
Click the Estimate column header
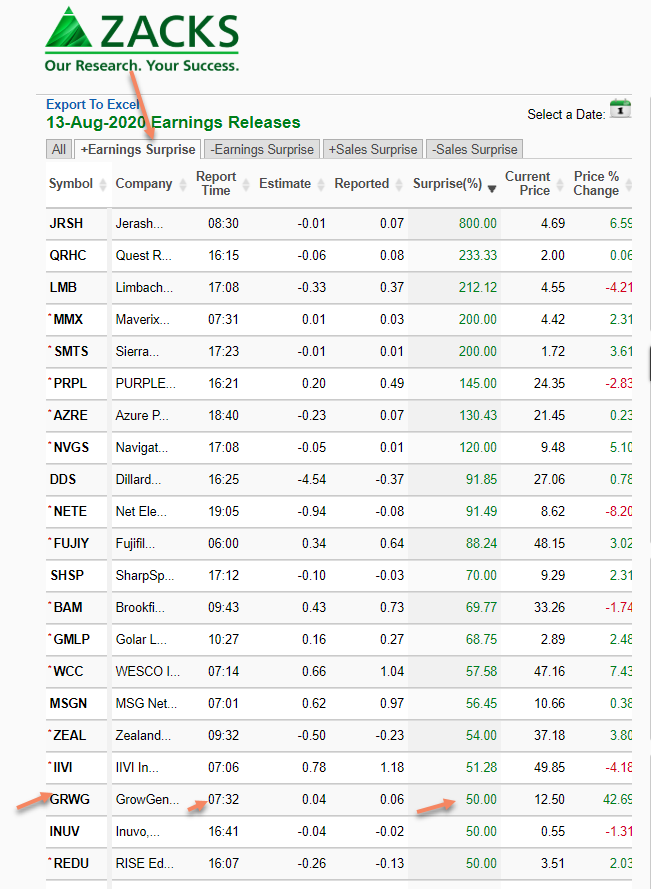(285, 184)
